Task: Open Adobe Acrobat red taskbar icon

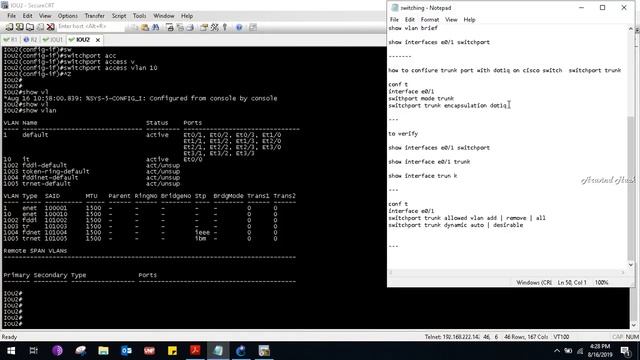Action: coord(195,351)
